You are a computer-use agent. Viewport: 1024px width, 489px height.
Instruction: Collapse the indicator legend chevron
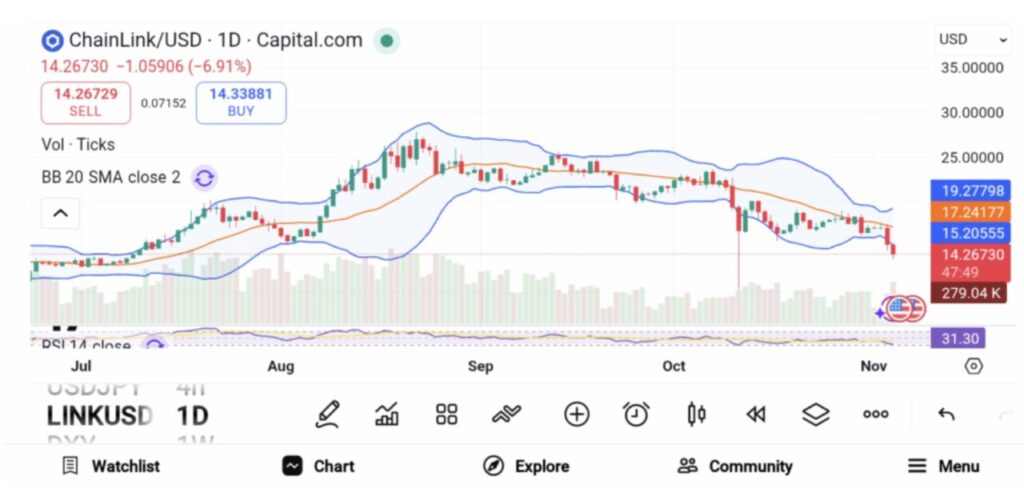pyautogui.click(x=60, y=212)
